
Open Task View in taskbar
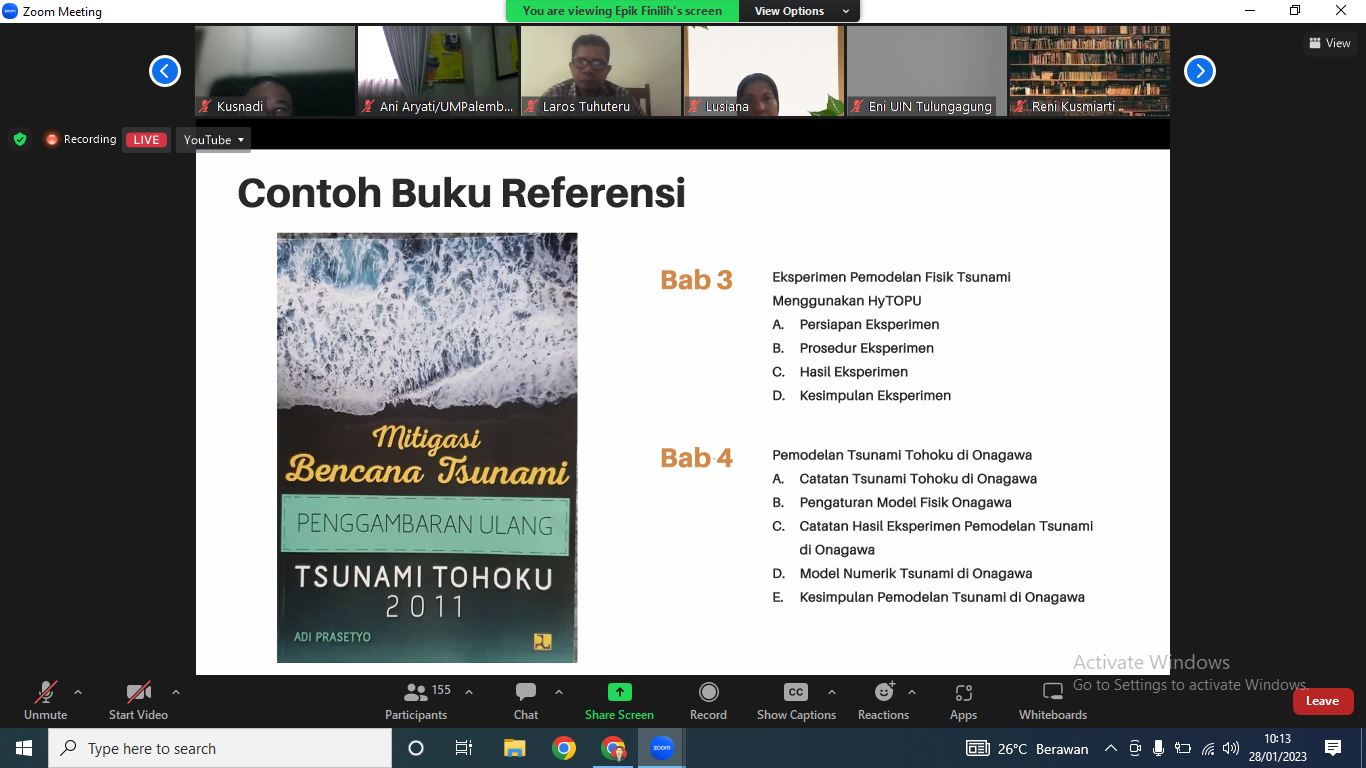(464, 748)
